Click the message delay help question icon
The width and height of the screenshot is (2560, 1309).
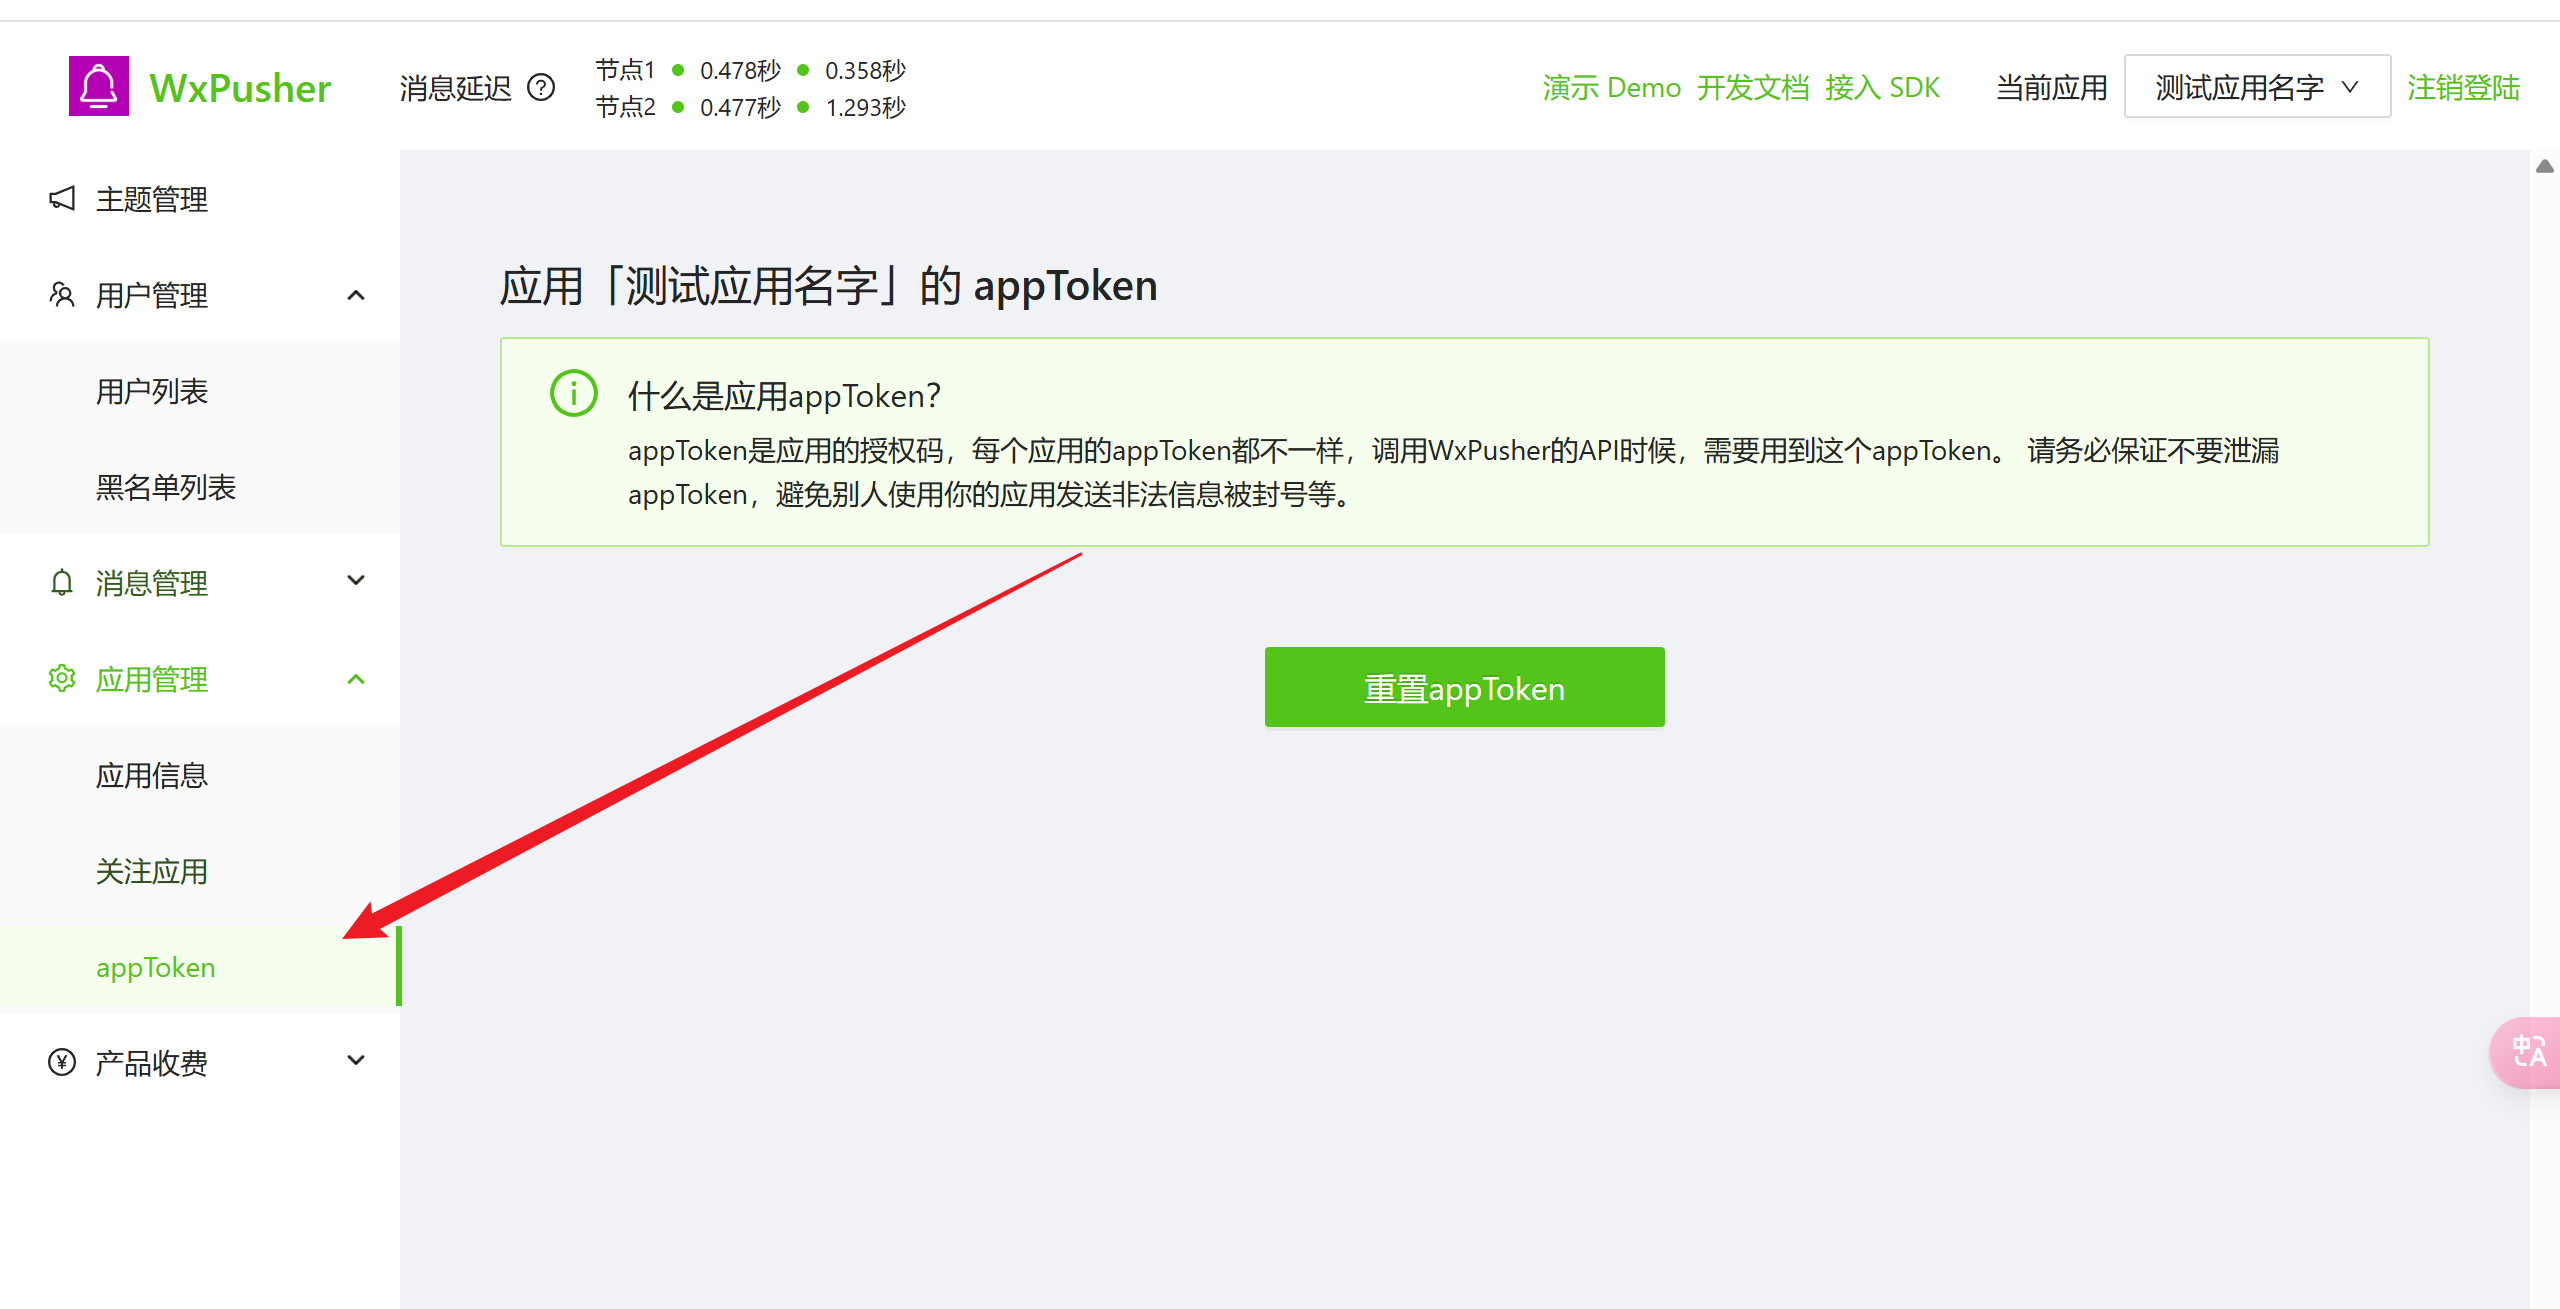click(541, 88)
